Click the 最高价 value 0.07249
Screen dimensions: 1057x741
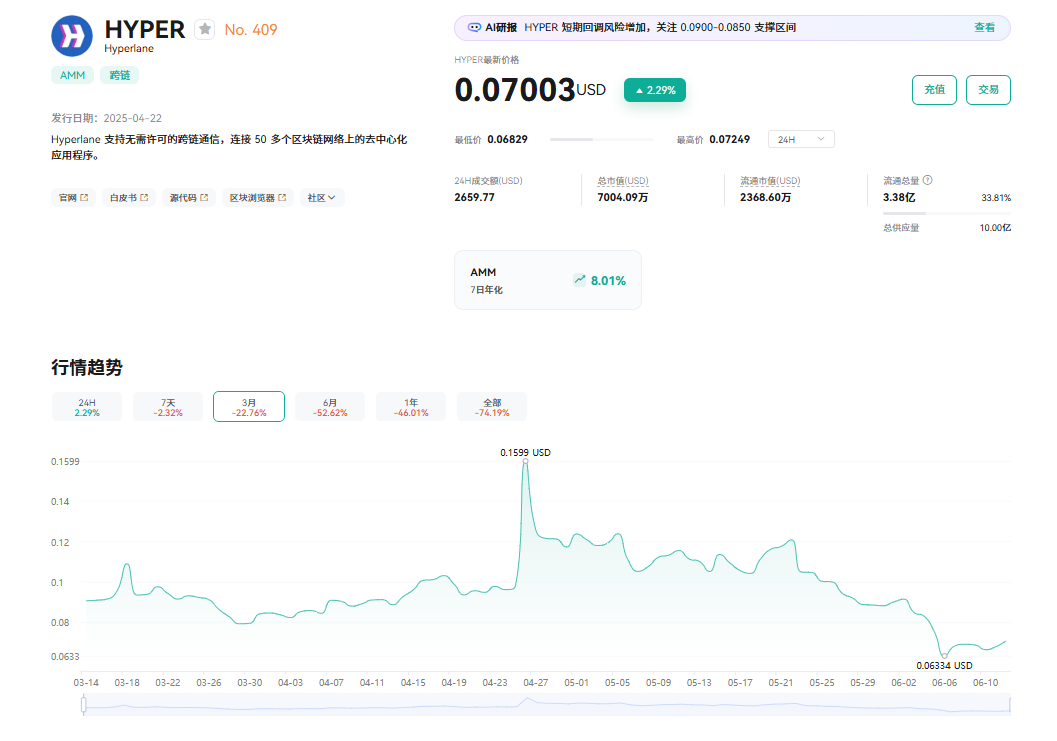729,139
